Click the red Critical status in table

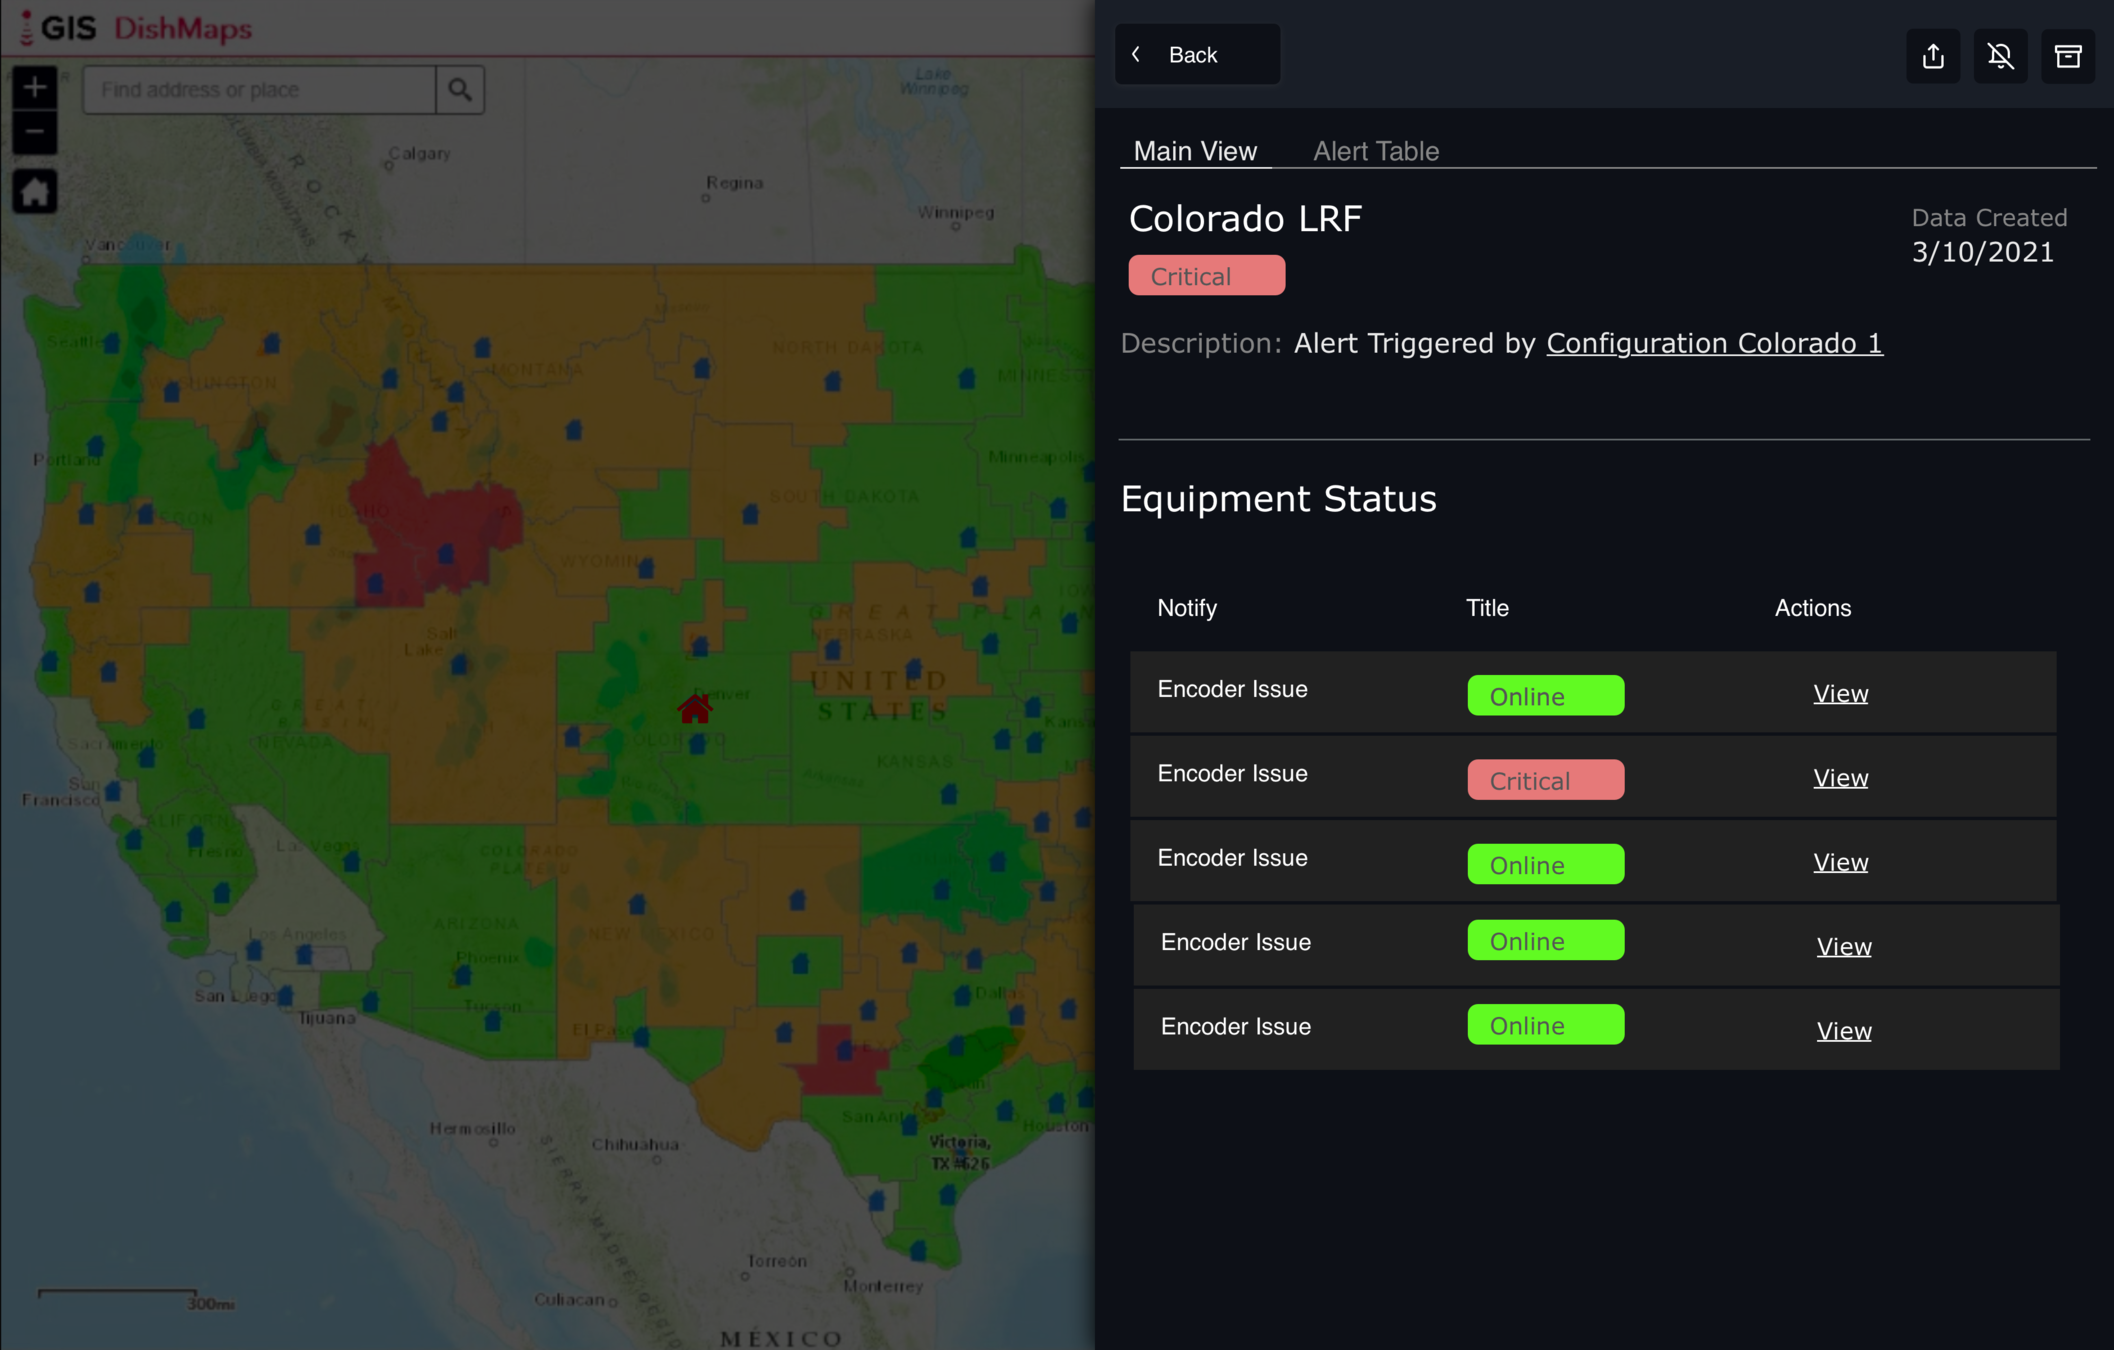1545,780
